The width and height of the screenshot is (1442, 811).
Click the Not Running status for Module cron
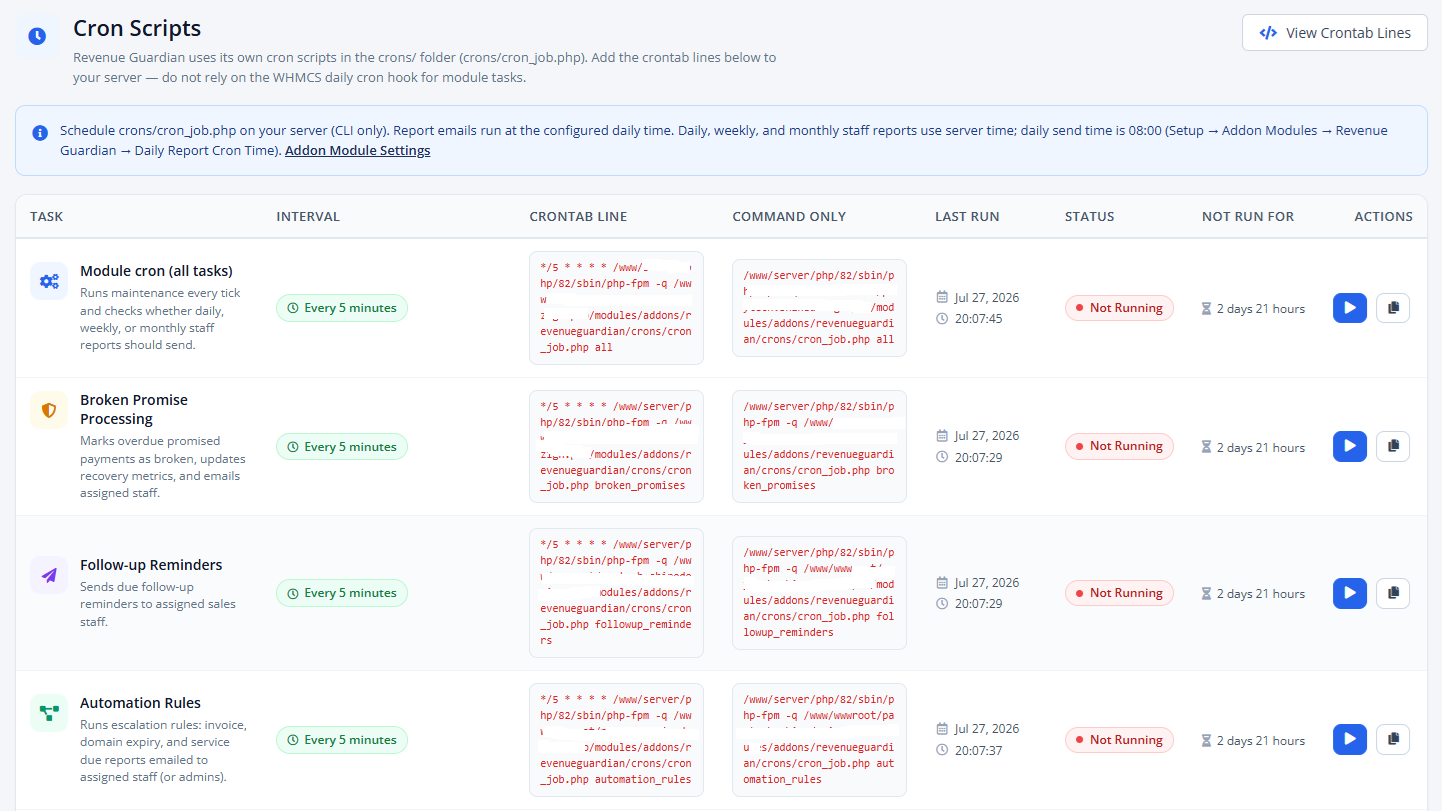[1119, 308]
